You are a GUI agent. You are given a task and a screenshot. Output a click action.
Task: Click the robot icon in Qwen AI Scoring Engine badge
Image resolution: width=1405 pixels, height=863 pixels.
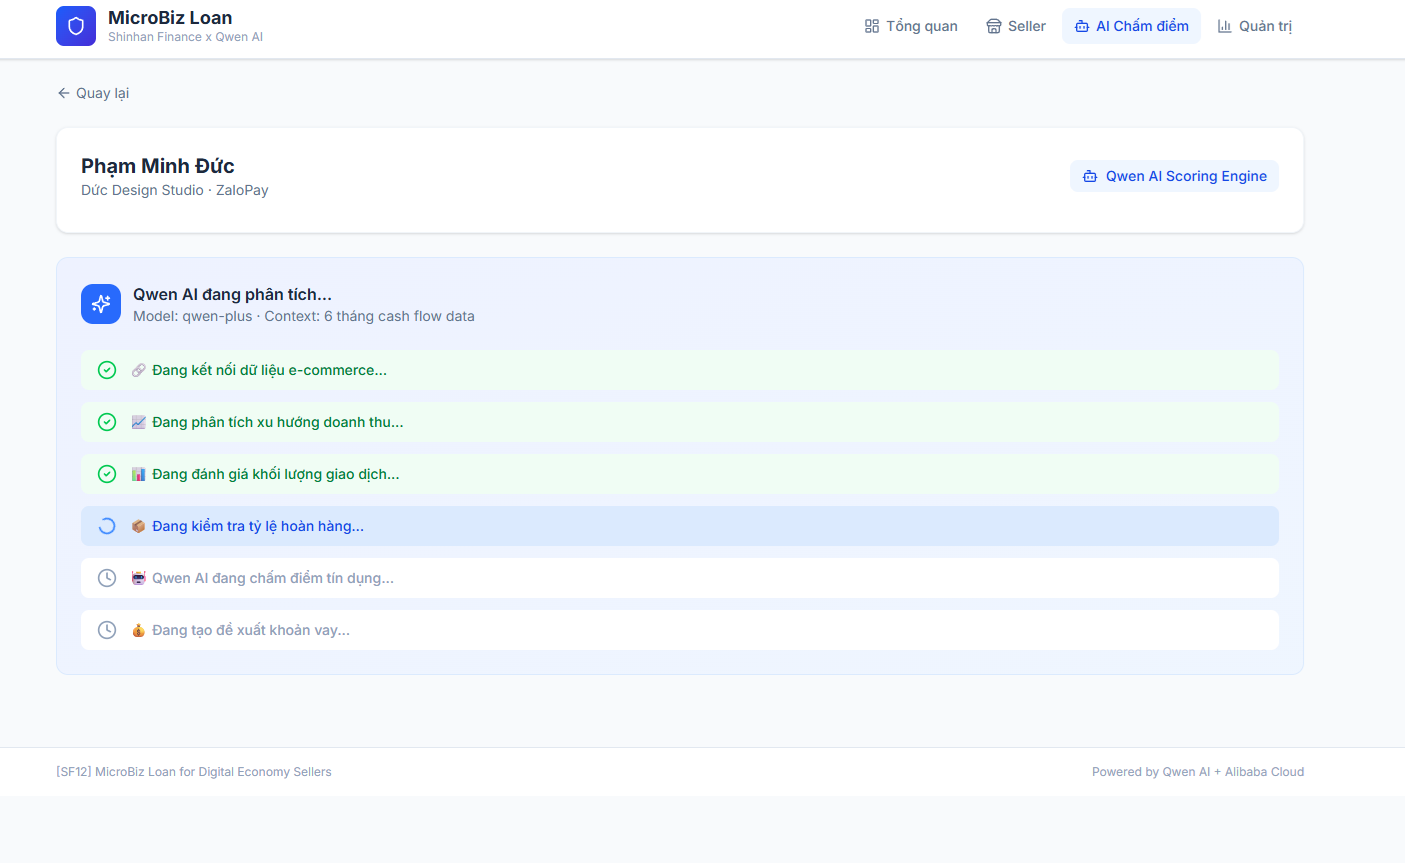(1090, 176)
